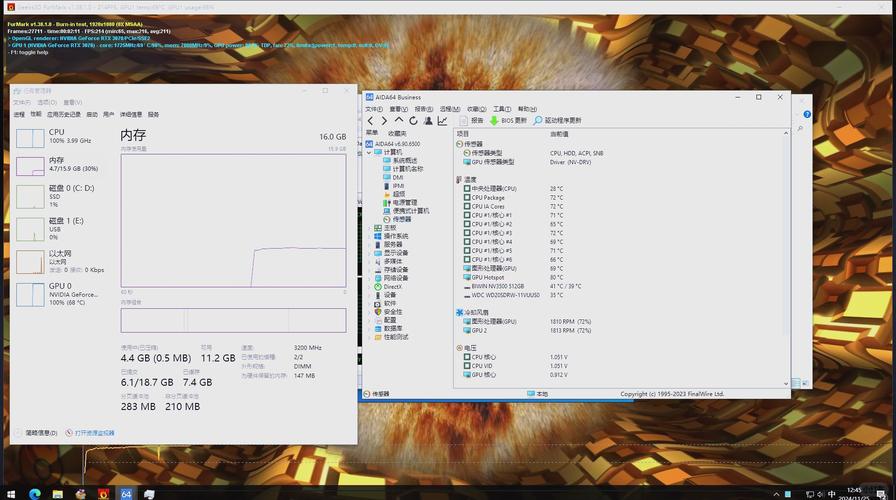This screenshot has width=896, height=500.
Task: Select the CPU performance graph thumbnail
Action: pyautogui.click(x=30, y=137)
